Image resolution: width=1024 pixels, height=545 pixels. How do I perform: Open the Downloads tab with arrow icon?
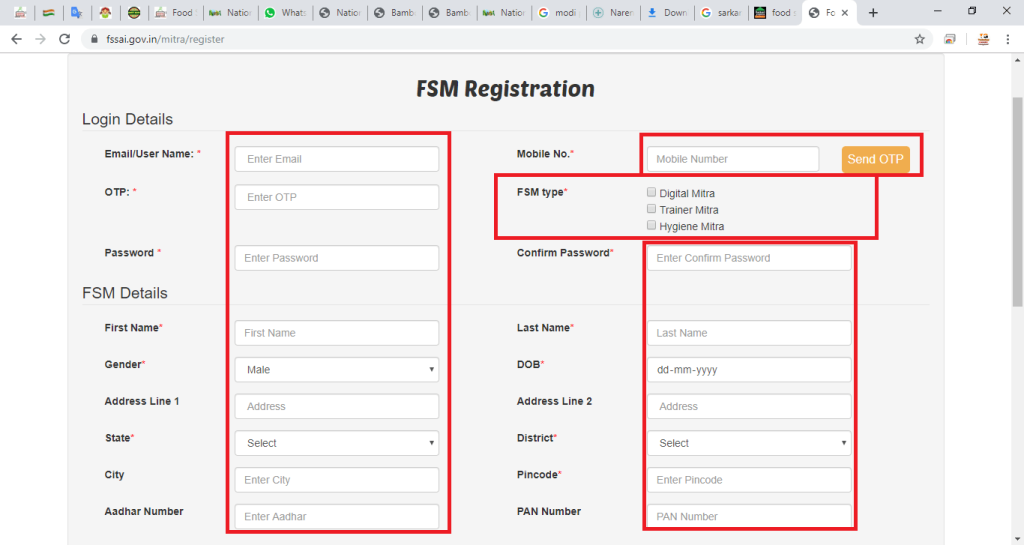tap(666, 12)
